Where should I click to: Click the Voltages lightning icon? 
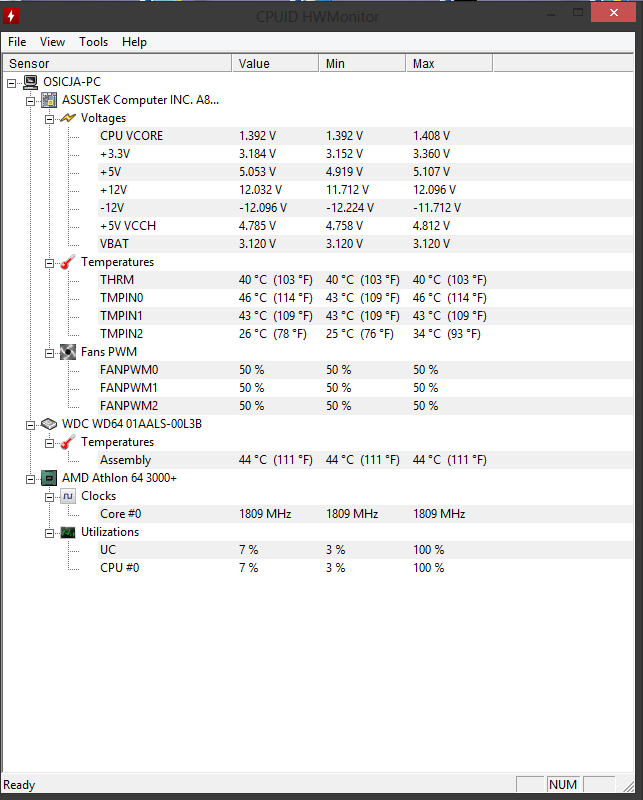click(x=67, y=118)
